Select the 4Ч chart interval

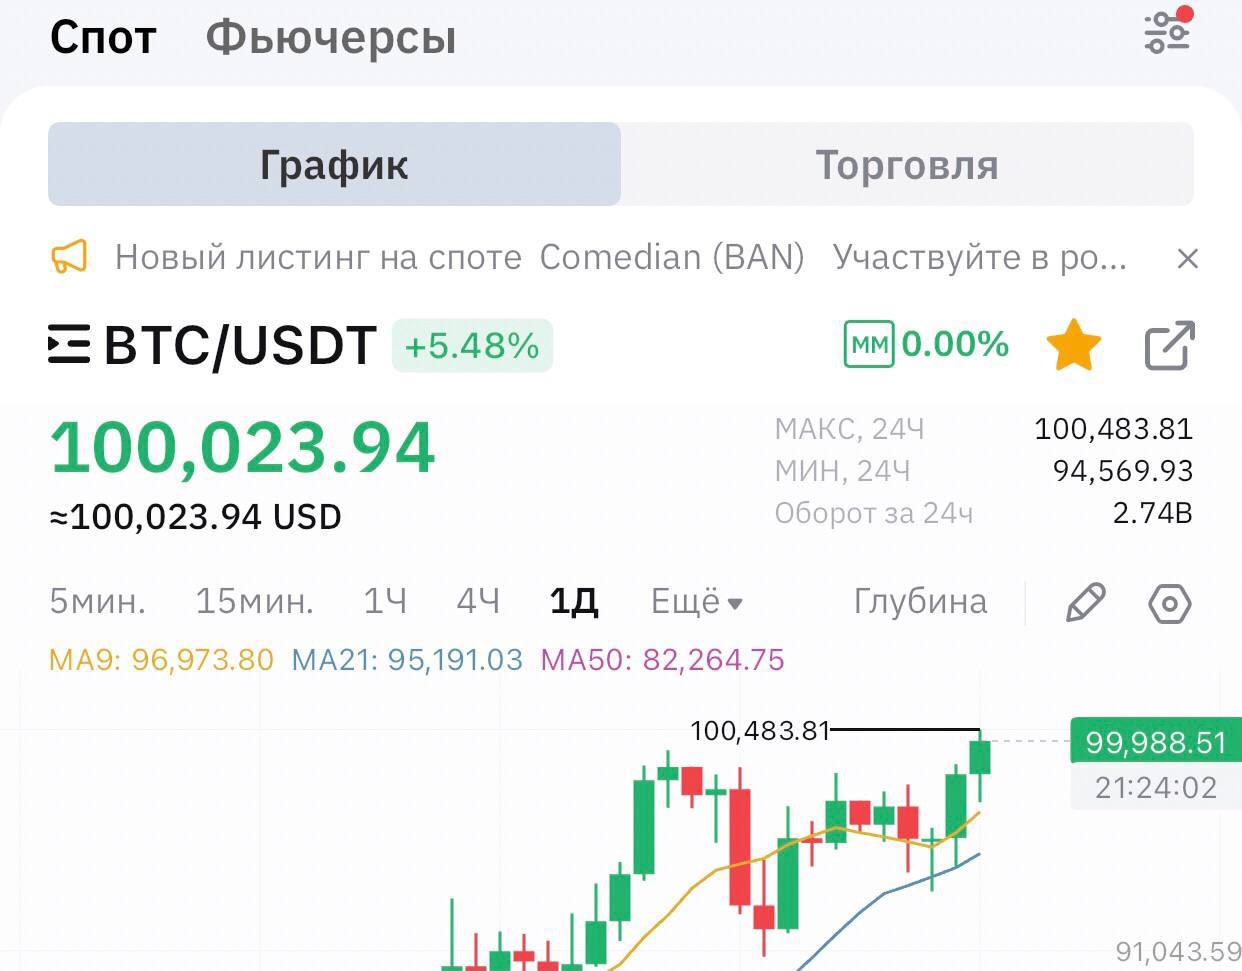click(478, 602)
